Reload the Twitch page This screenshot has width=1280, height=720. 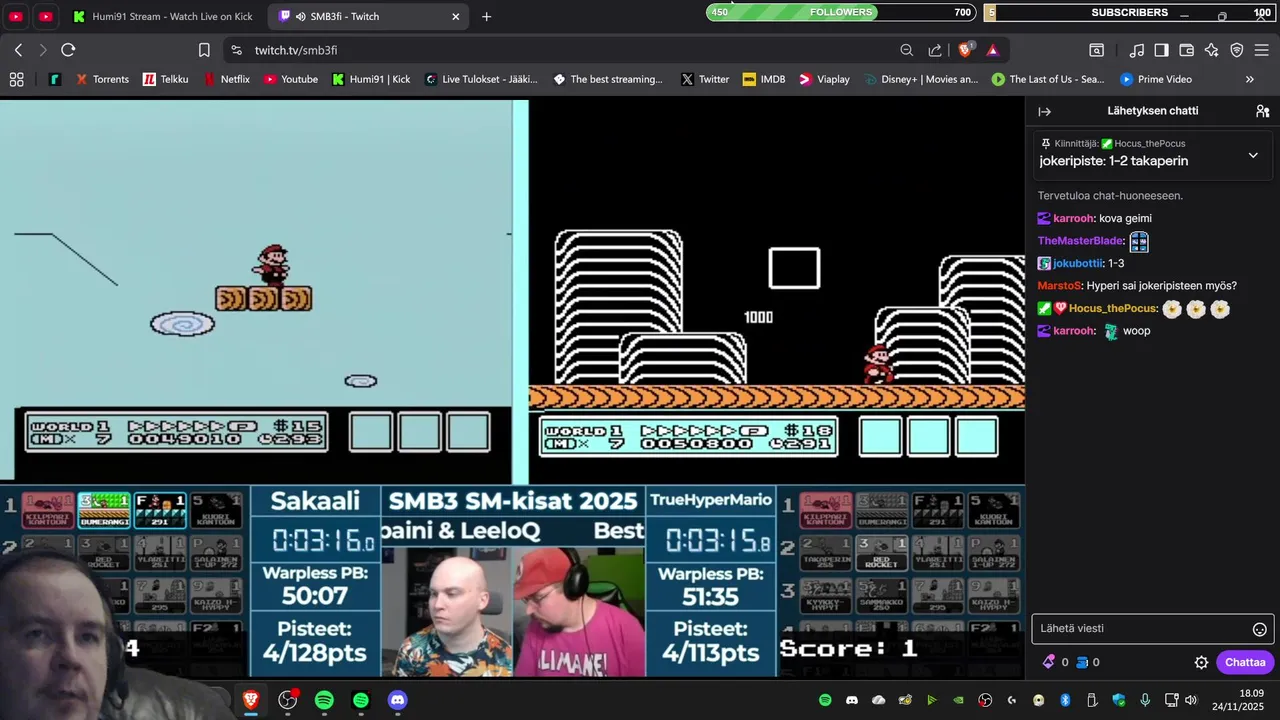pos(68,50)
